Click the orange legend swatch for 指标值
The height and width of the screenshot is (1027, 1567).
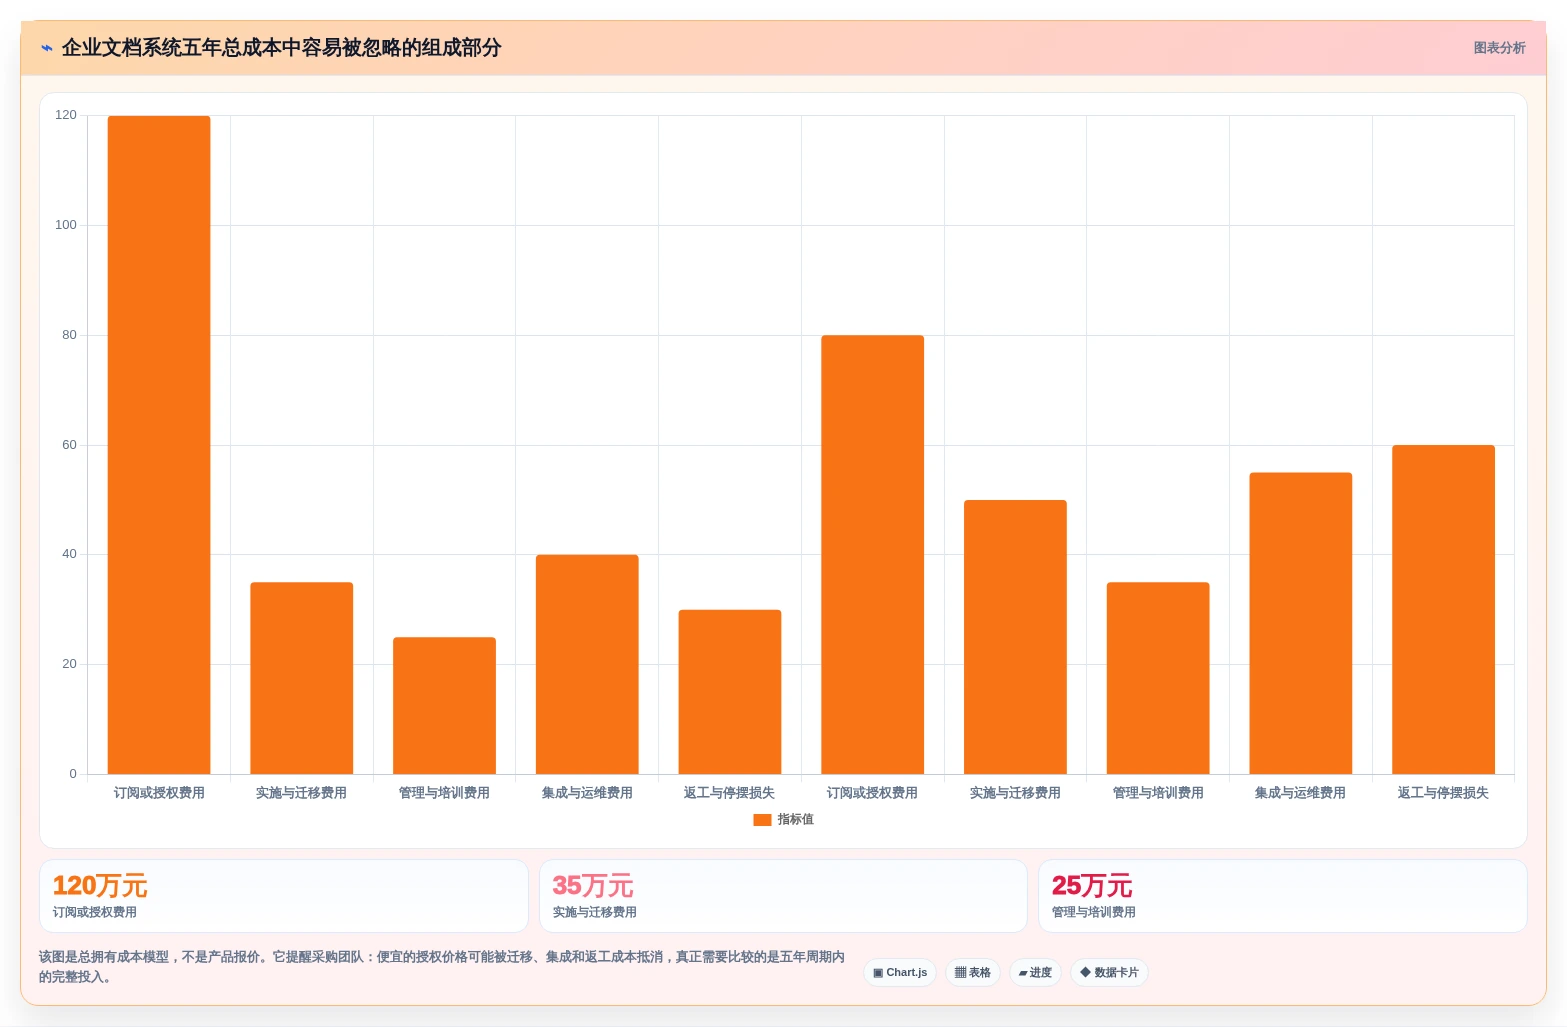pyautogui.click(x=762, y=820)
